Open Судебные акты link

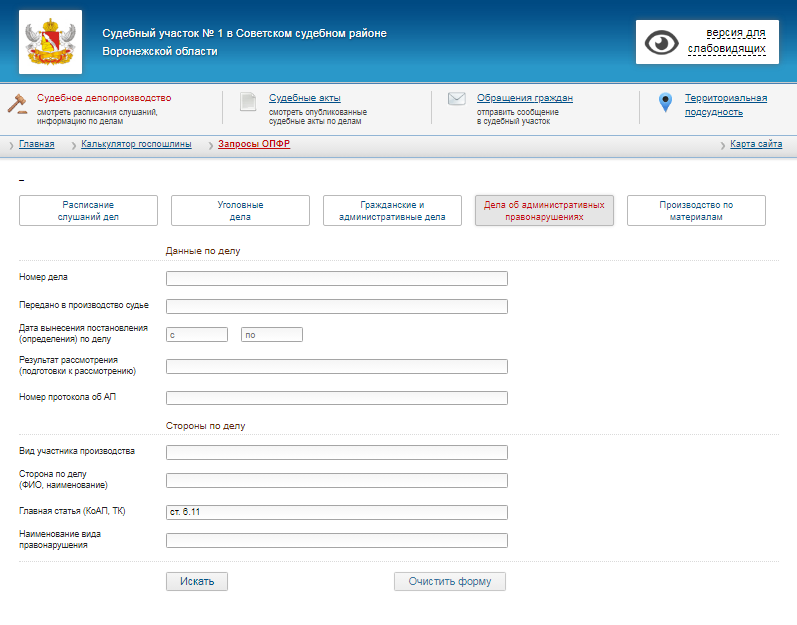click(304, 98)
